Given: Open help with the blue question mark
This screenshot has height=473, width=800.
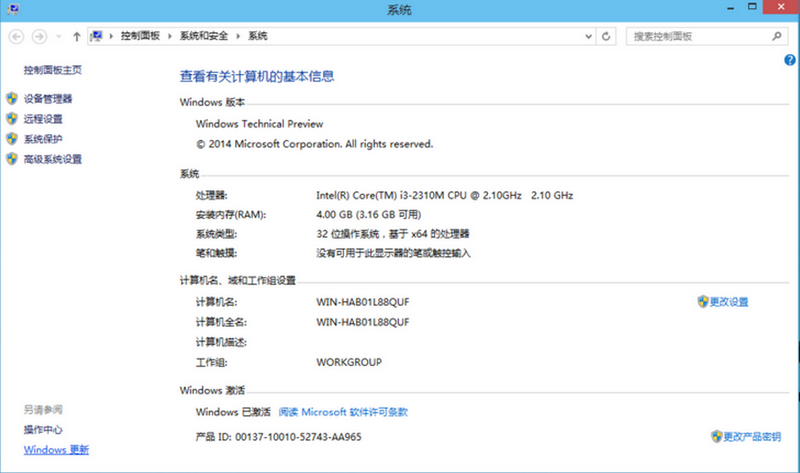Looking at the screenshot, I should [790, 61].
